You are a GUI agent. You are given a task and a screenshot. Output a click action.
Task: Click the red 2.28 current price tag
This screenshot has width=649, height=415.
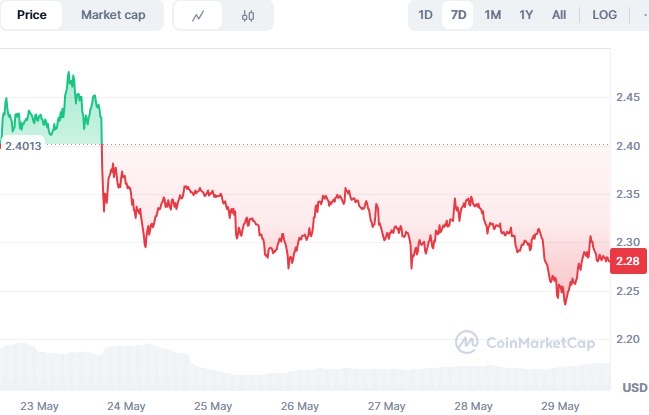(x=628, y=261)
